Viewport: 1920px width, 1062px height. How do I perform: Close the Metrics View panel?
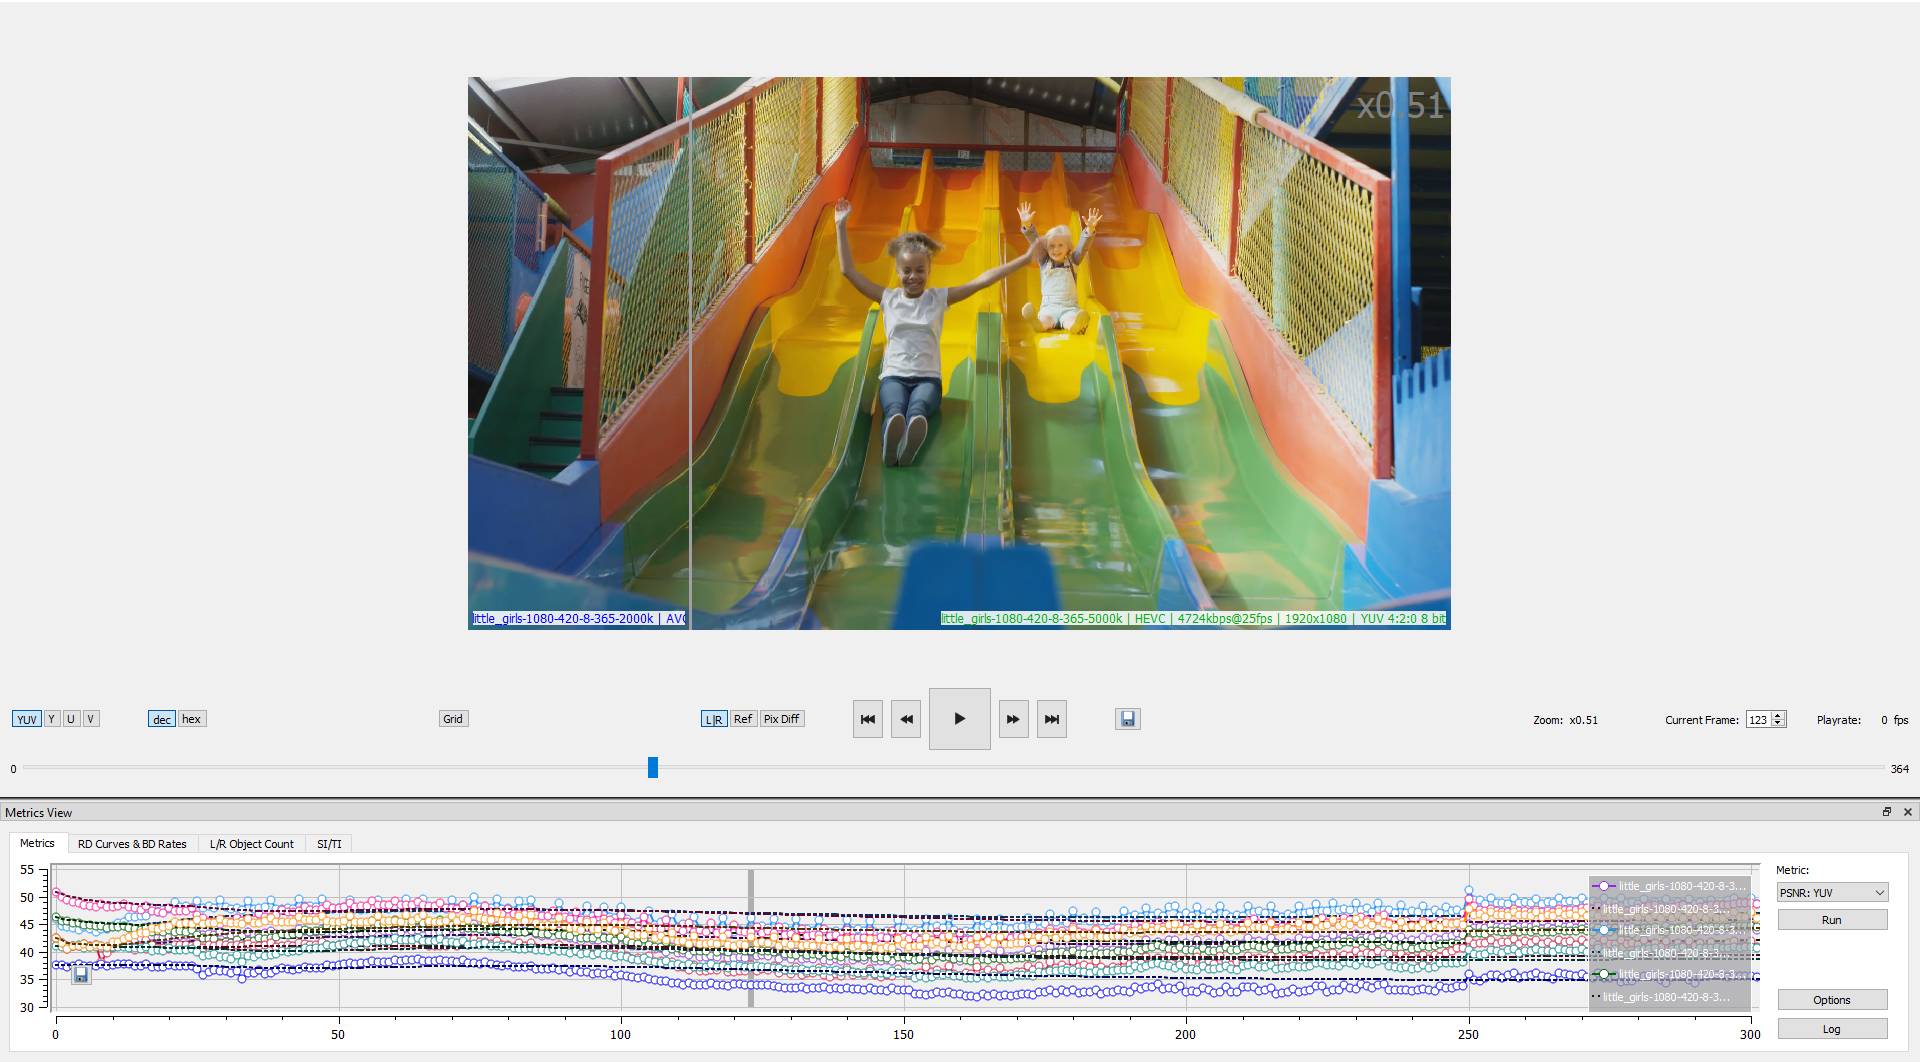tap(1907, 812)
